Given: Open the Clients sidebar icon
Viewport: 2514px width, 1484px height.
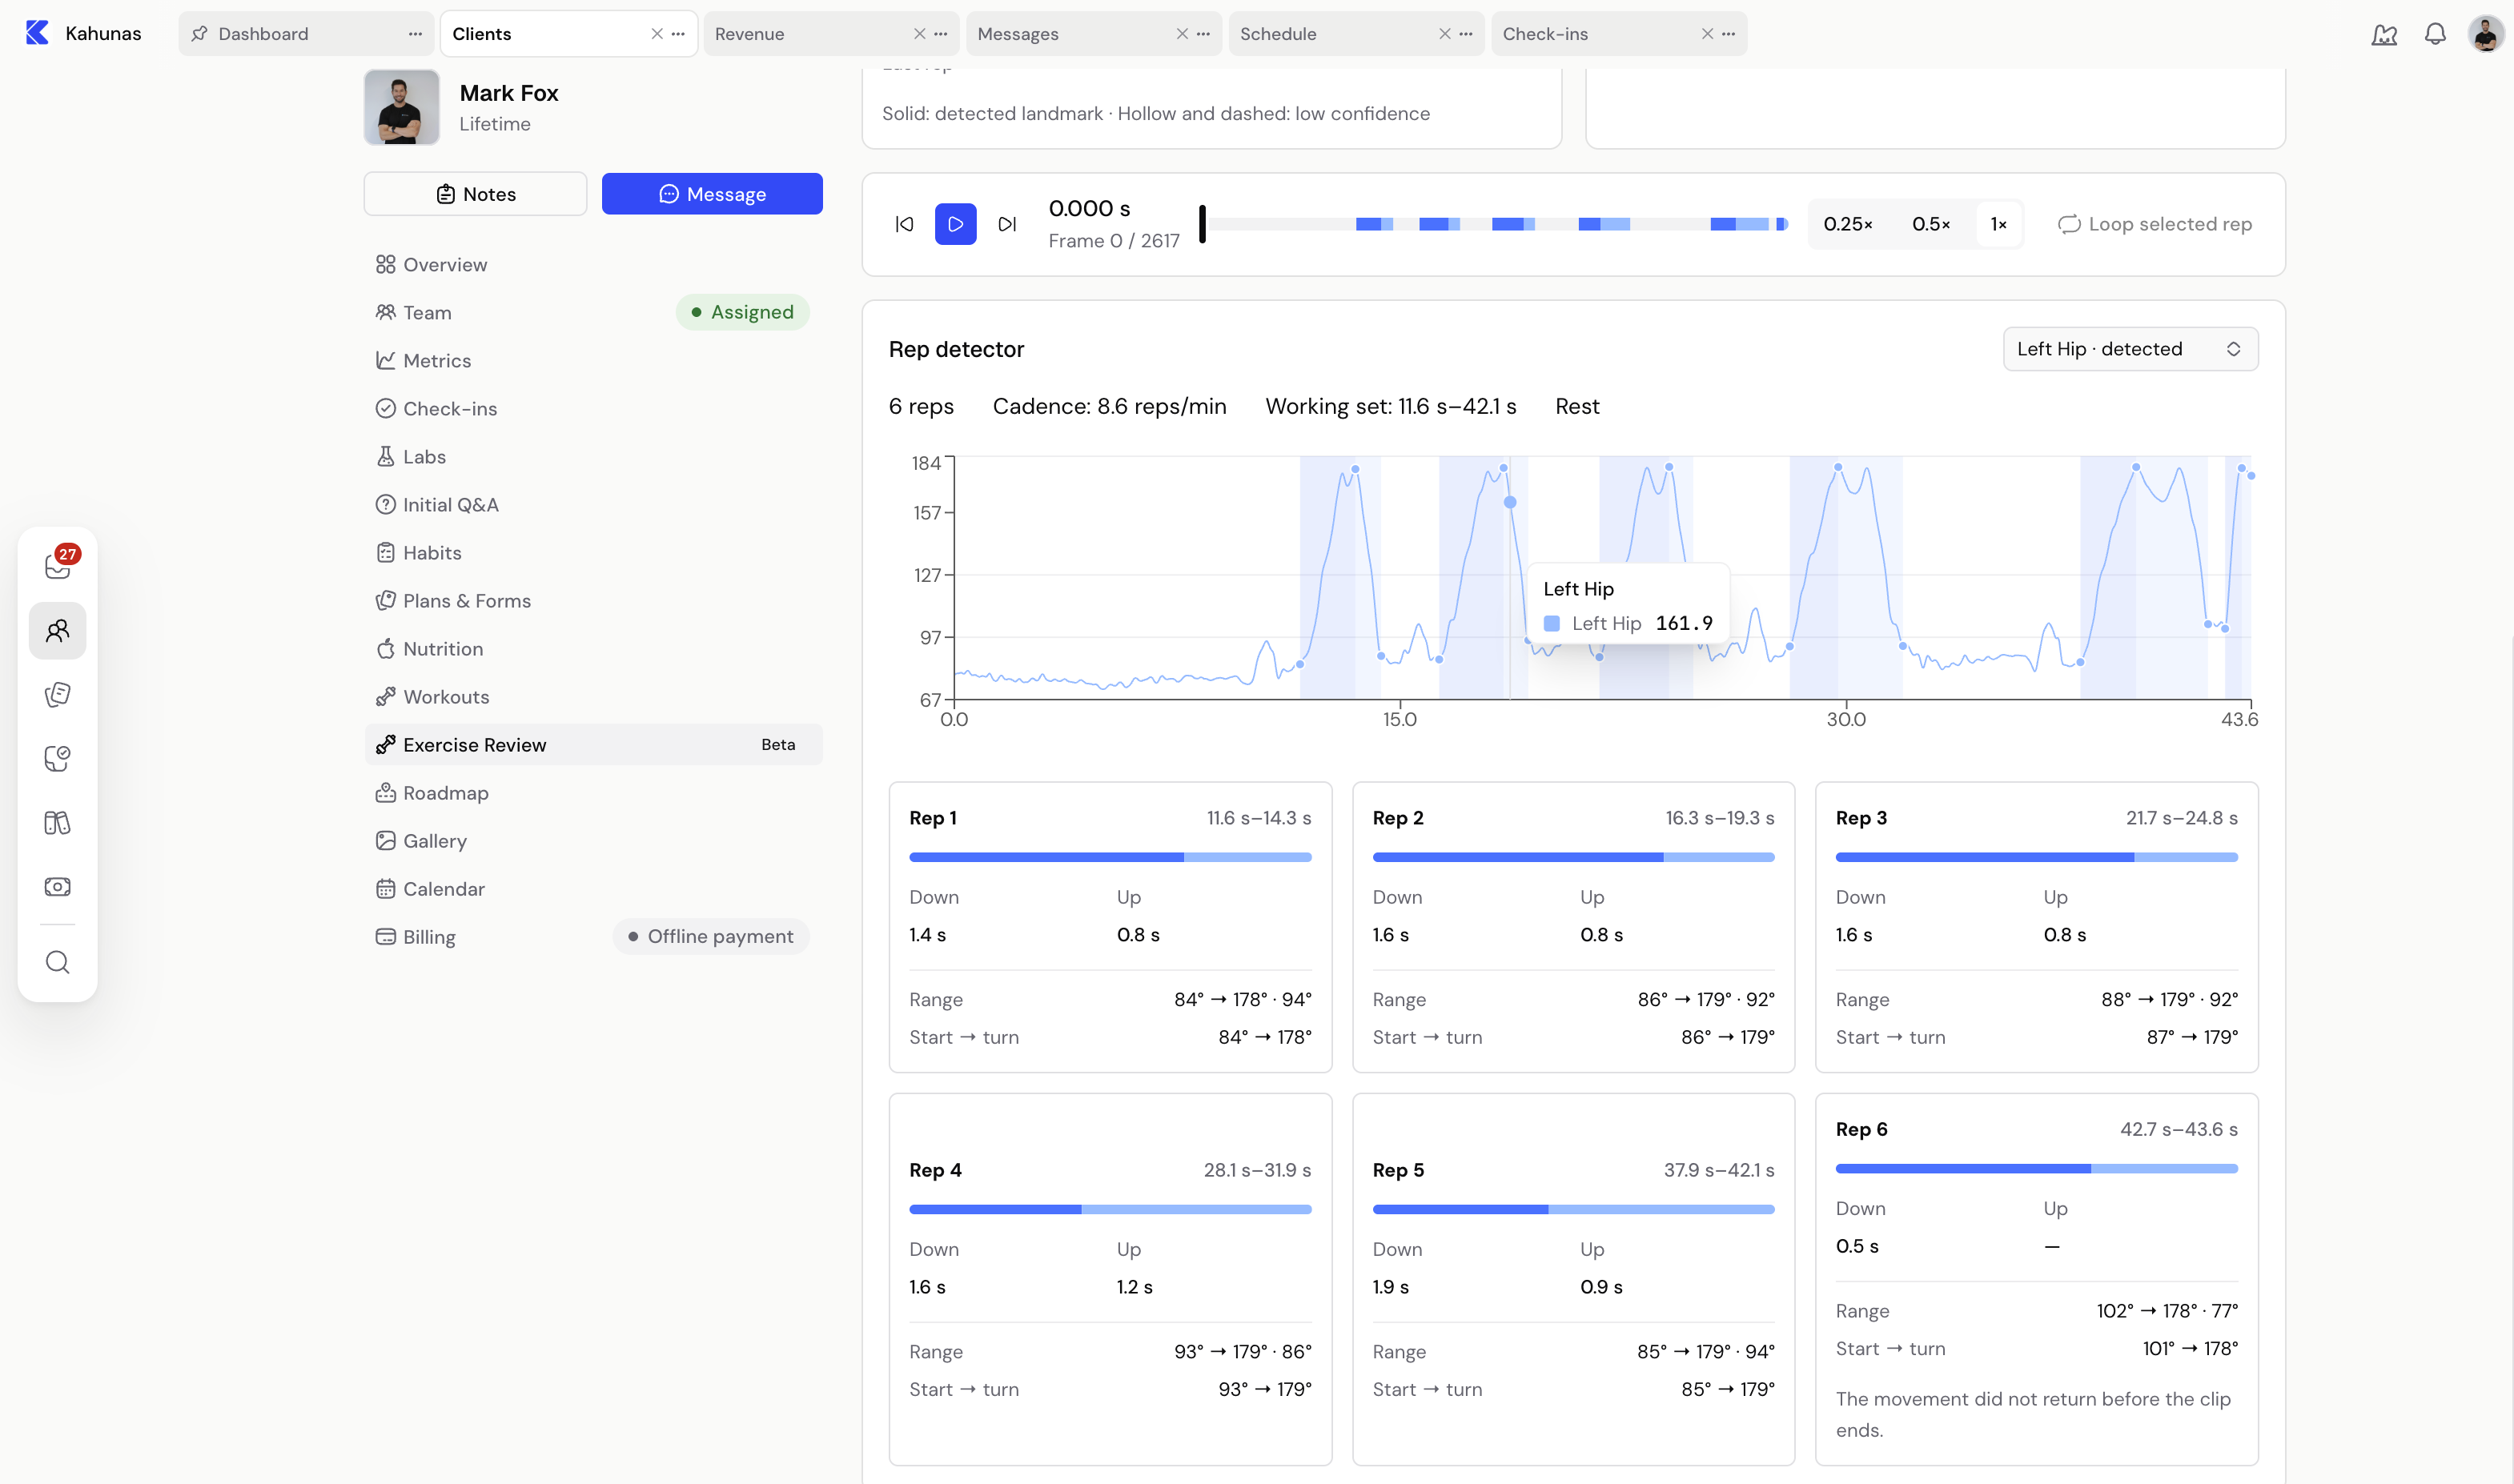Looking at the screenshot, I should click(58, 631).
